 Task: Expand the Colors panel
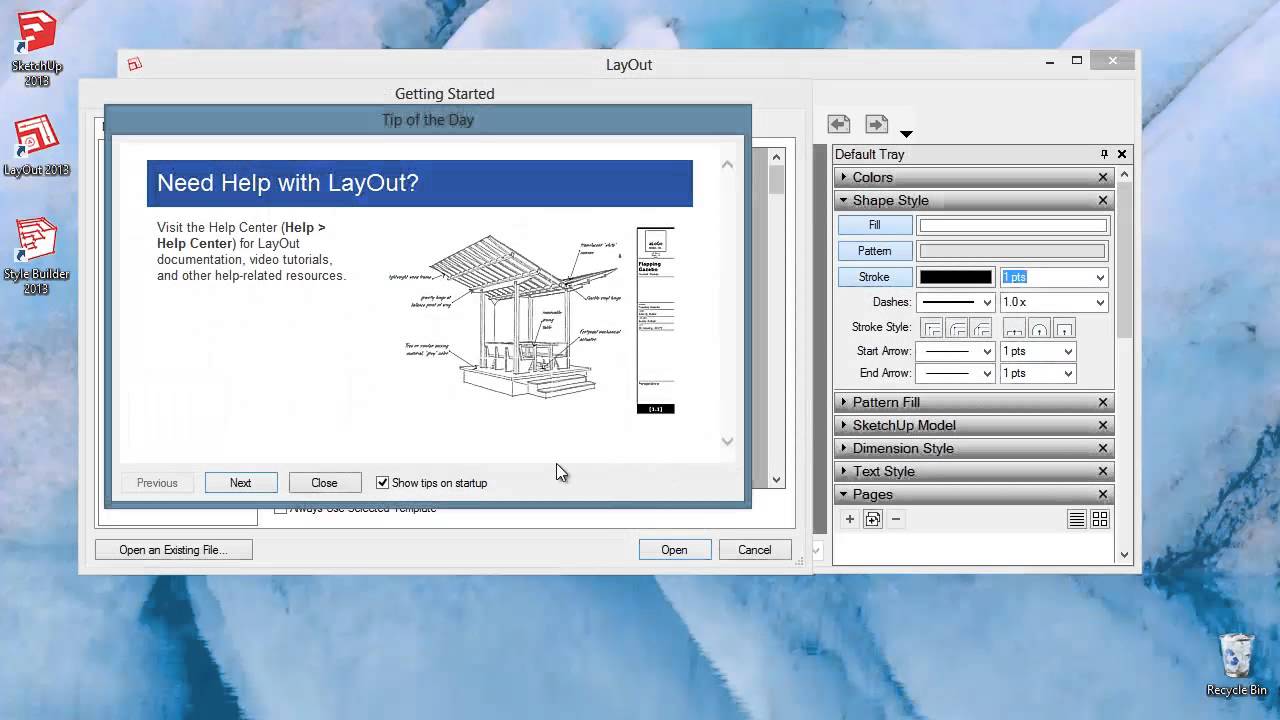(844, 177)
